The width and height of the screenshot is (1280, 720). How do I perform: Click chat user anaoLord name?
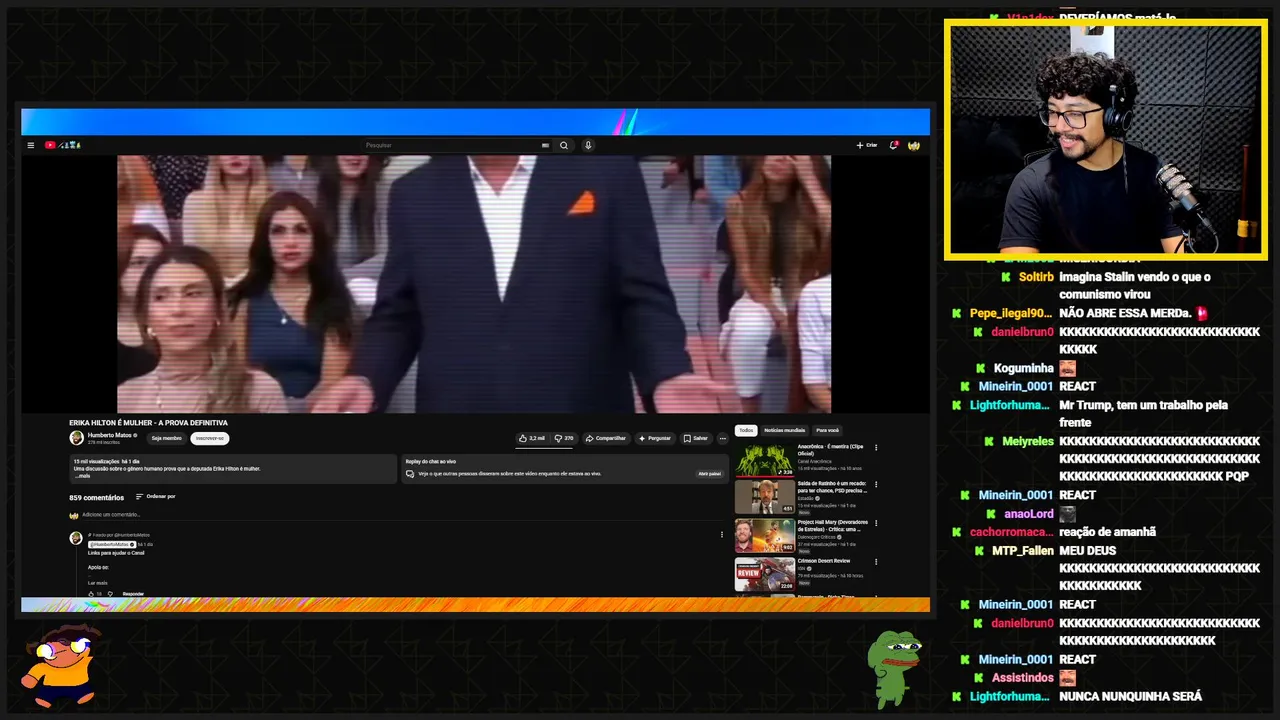(1029, 514)
